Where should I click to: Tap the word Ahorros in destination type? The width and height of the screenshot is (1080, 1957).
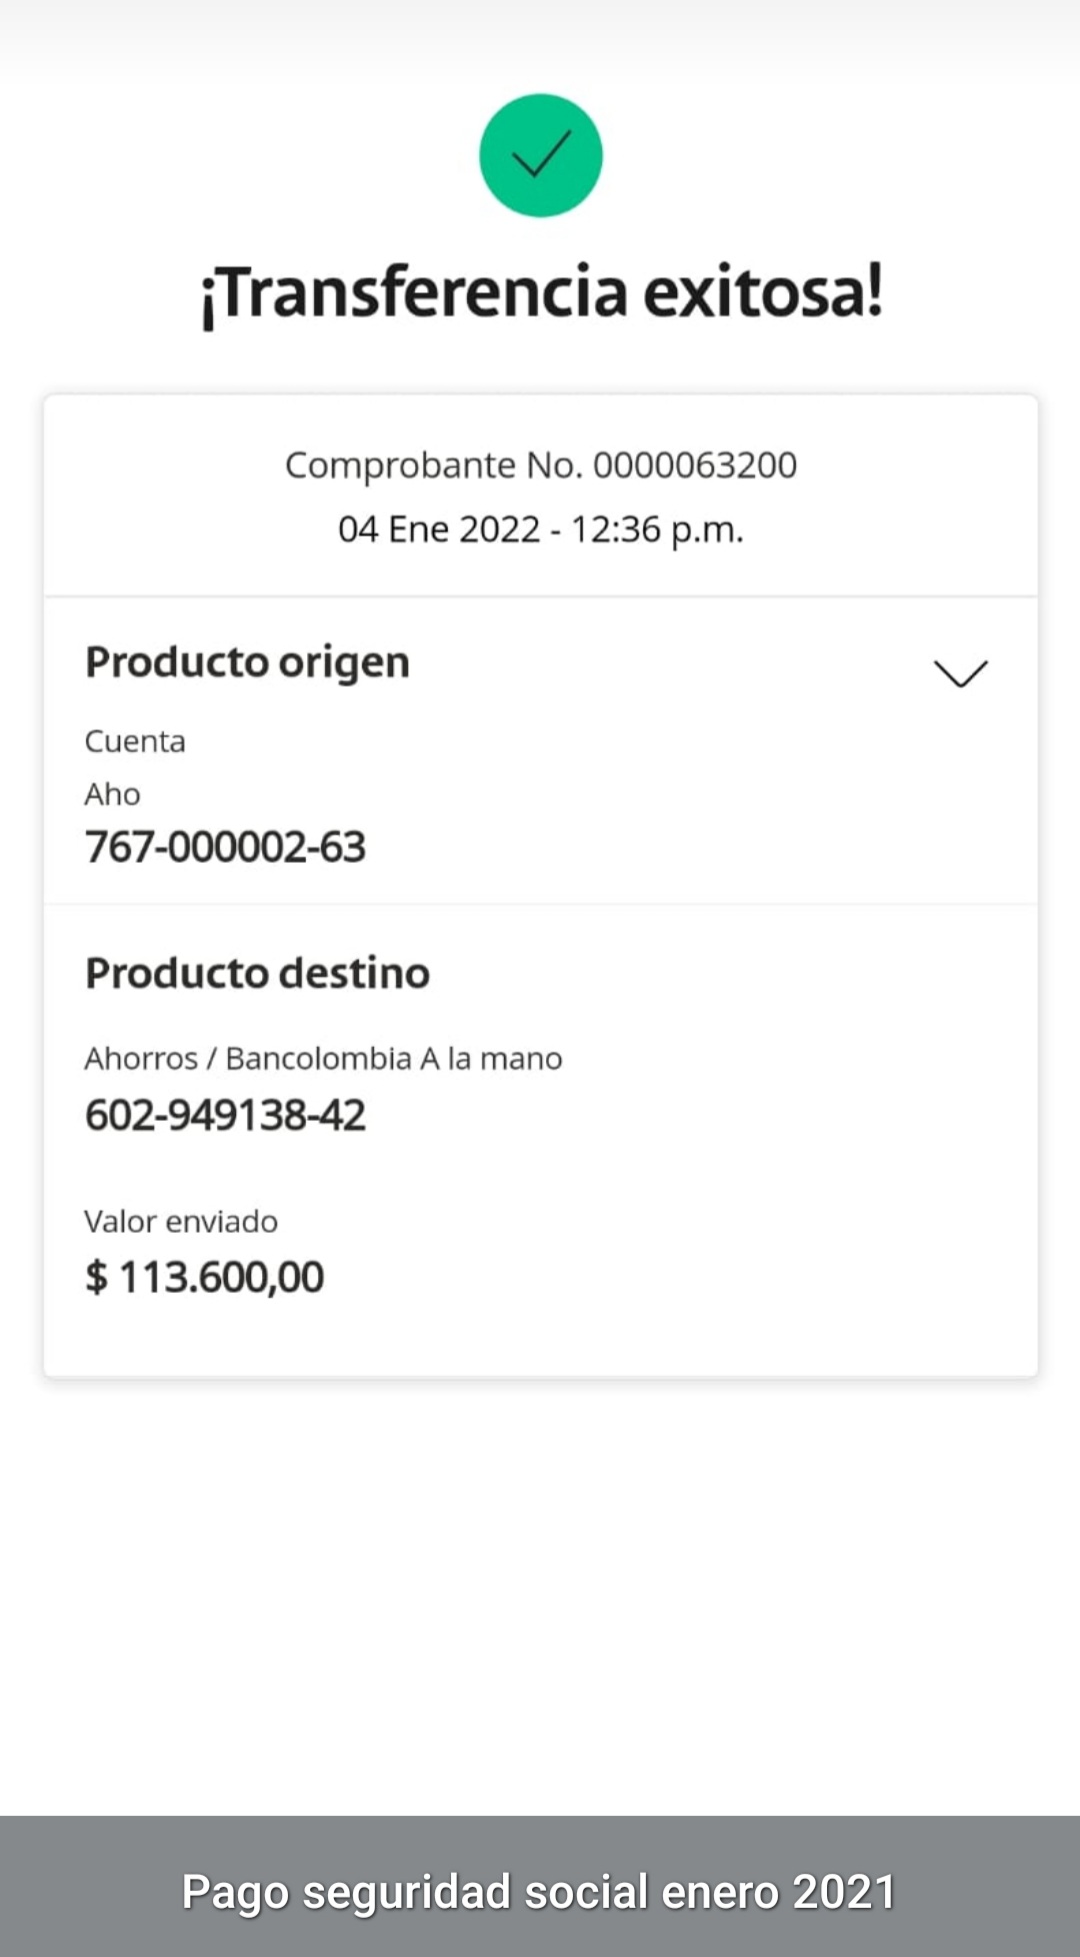pyautogui.click(x=141, y=1058)
